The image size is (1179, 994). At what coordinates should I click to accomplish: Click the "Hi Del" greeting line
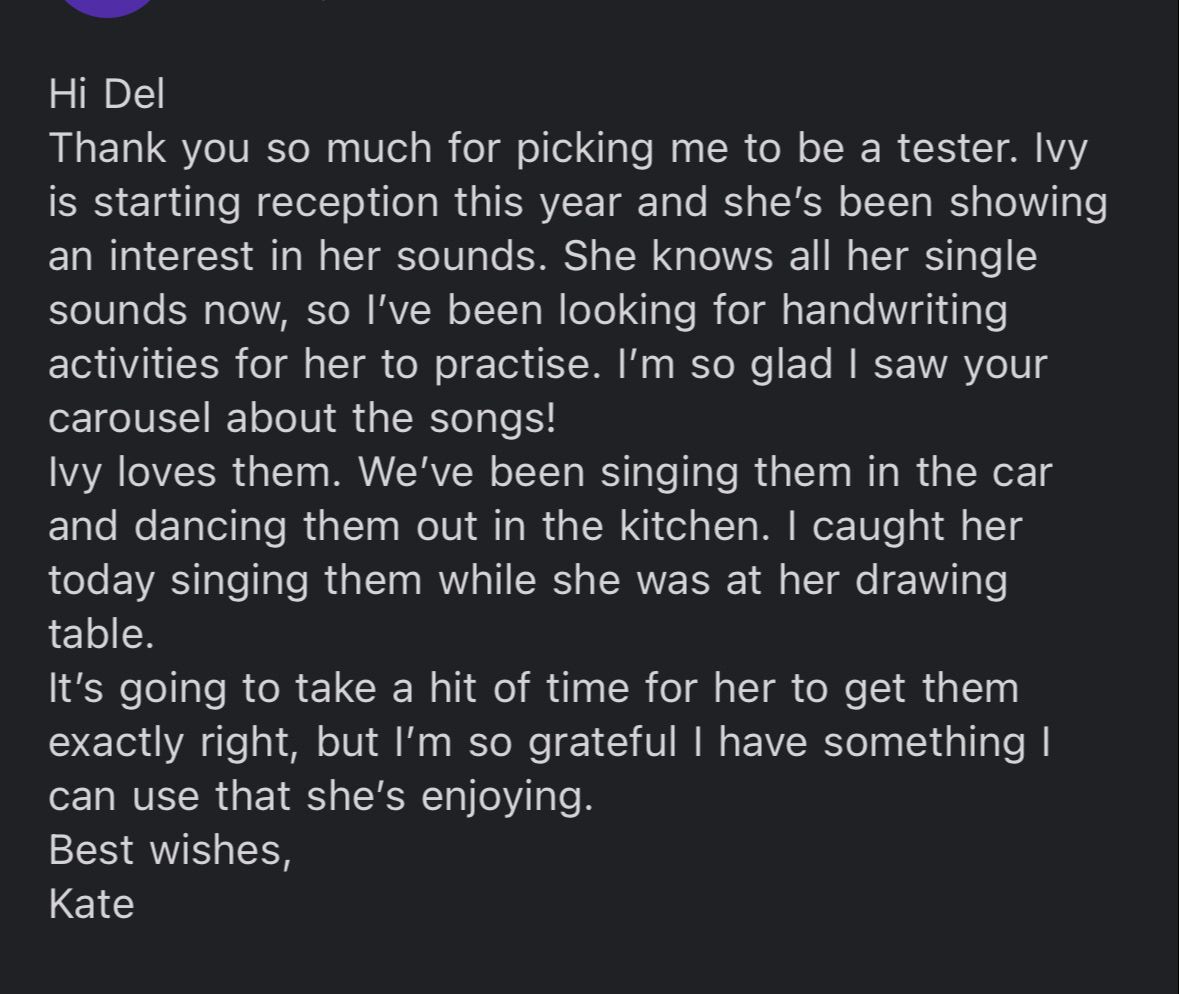click(106, 94)
